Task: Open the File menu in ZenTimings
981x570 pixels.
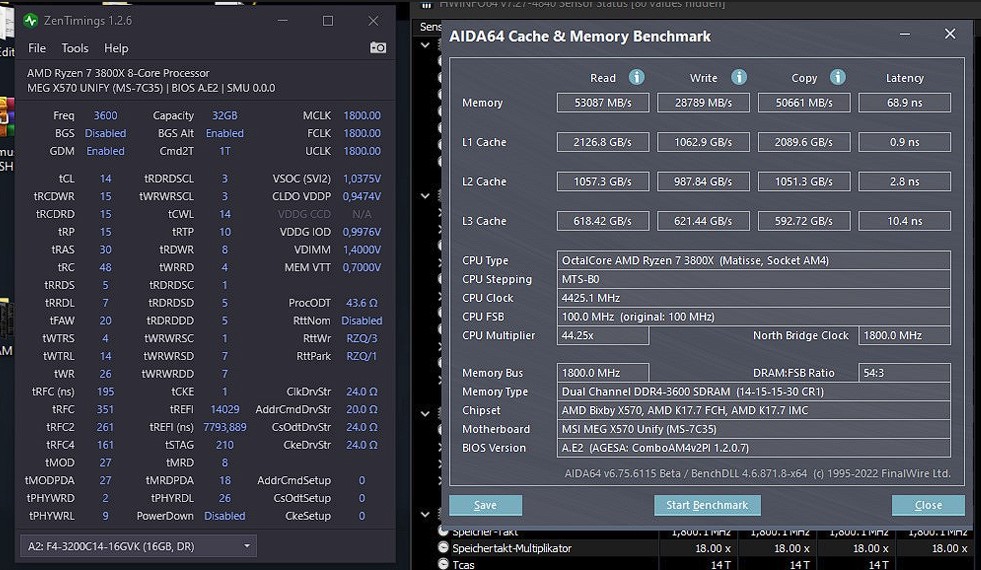Action: 37,48
